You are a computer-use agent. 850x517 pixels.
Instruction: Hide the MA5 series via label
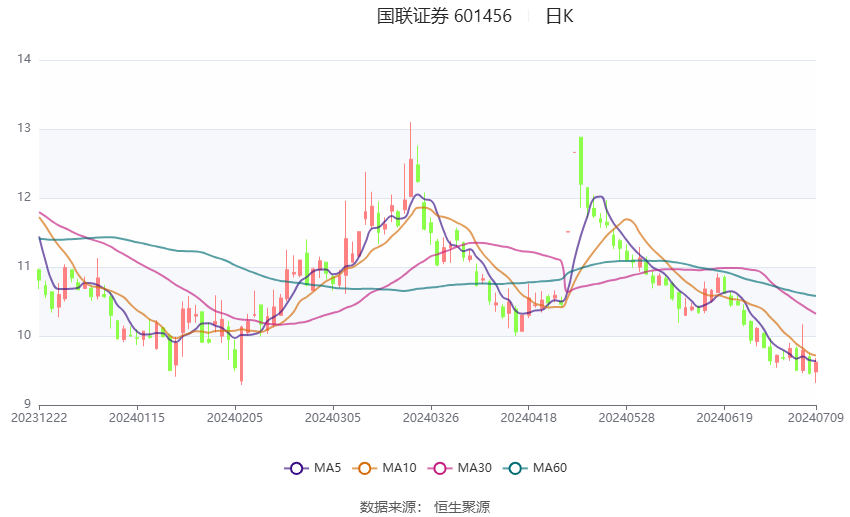pyautogui.click(x=327, y=468)
